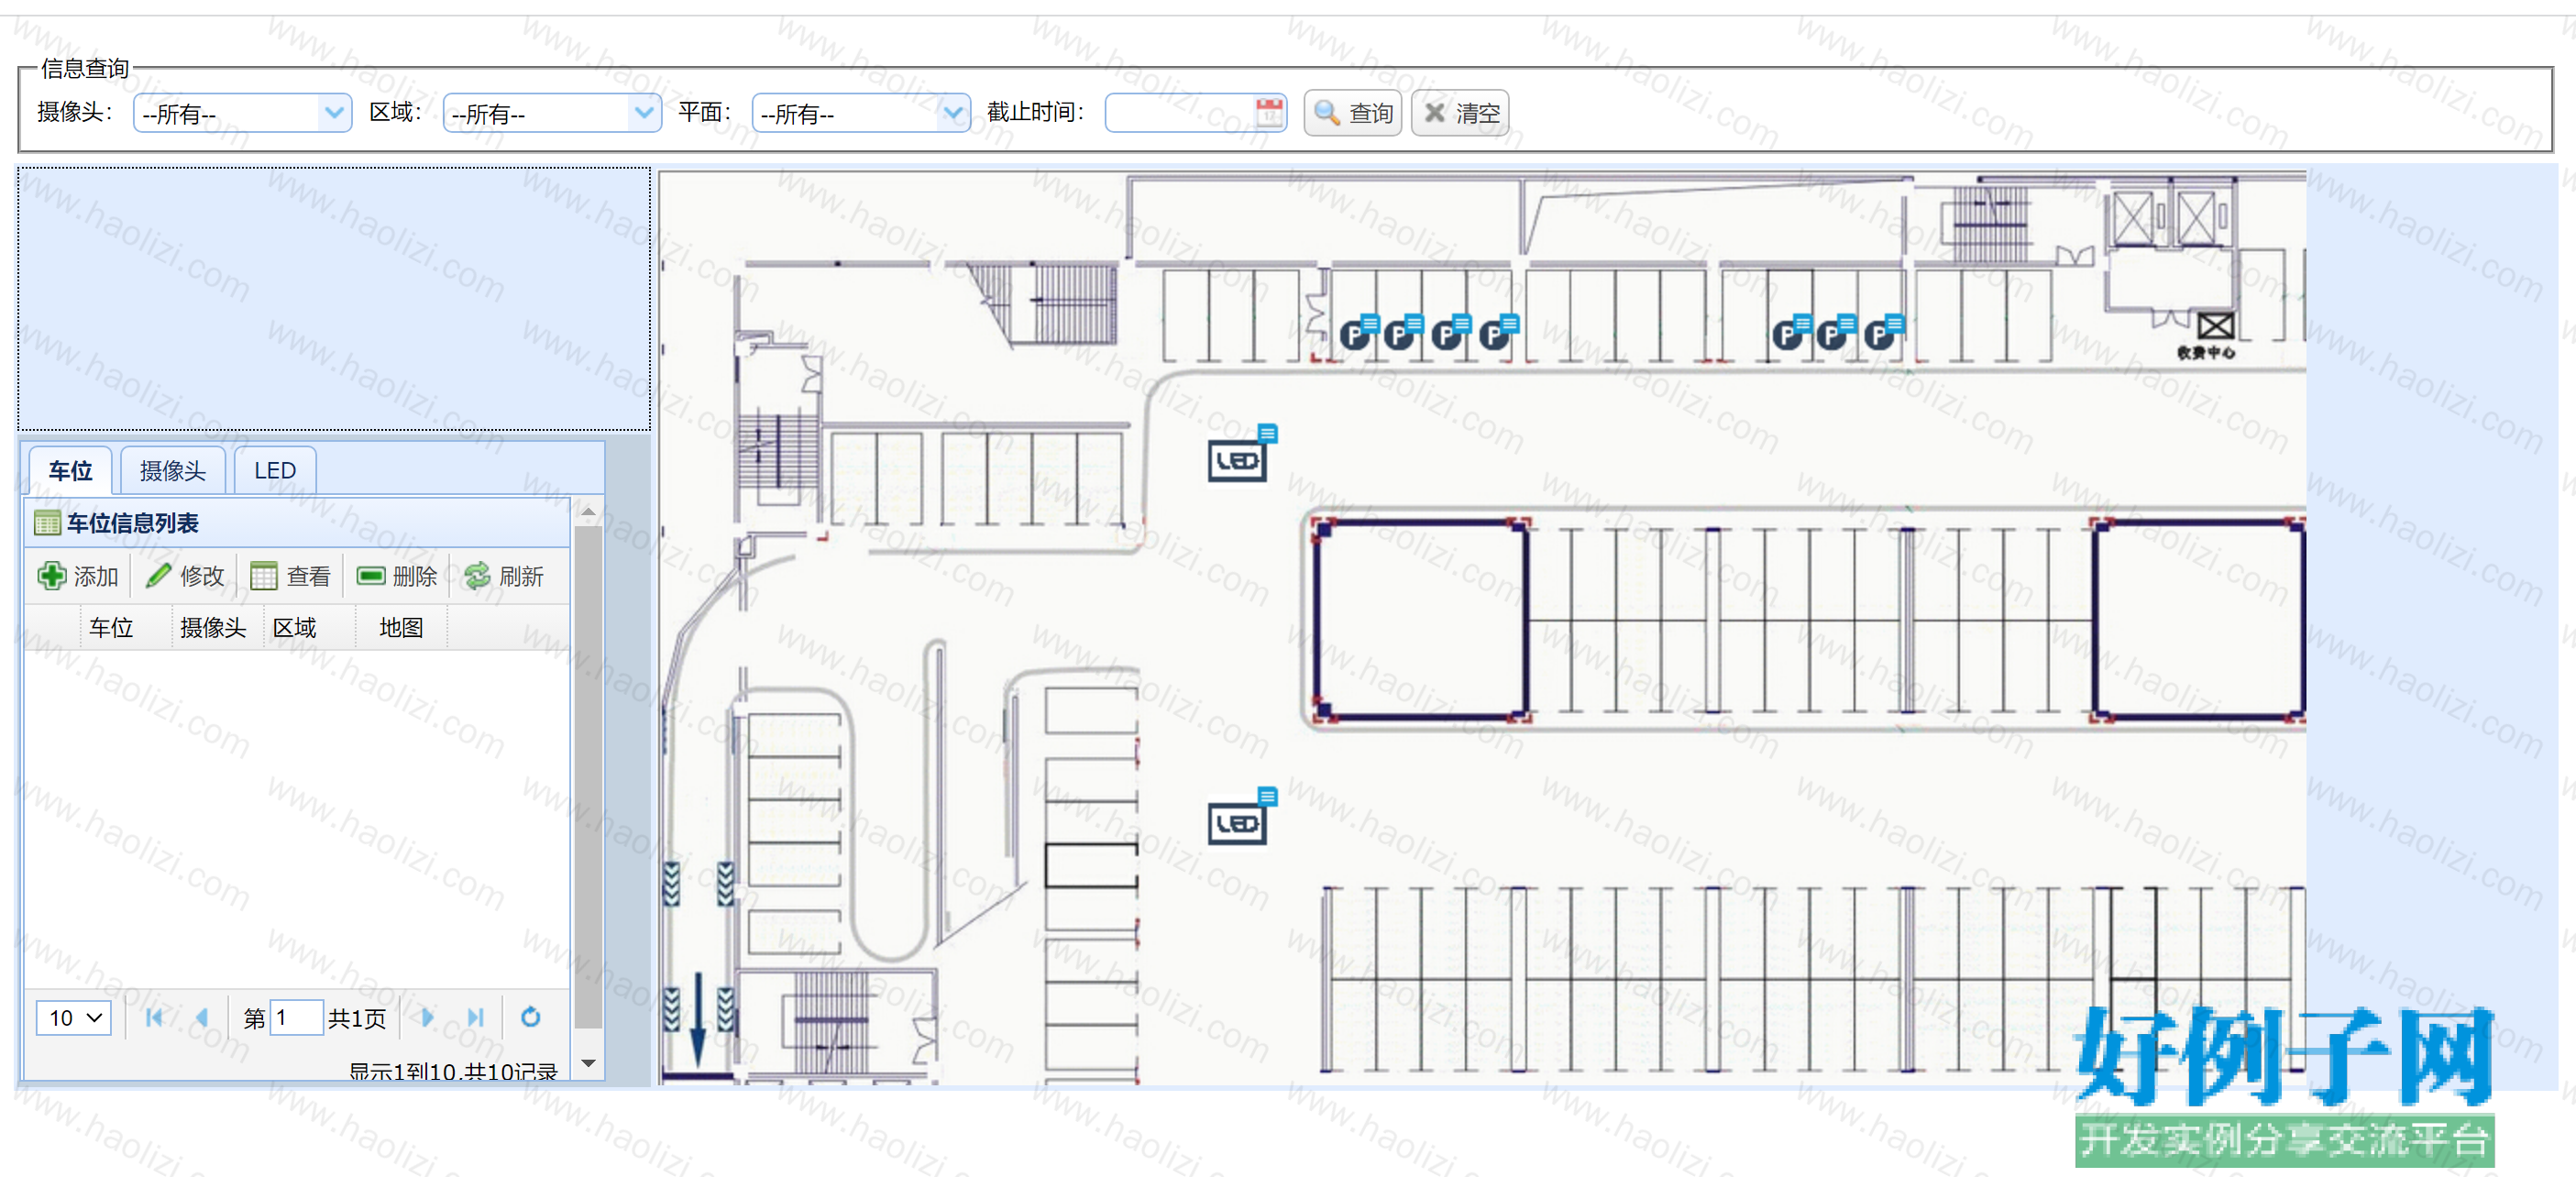
Task: Click the 查看 view button
Action: (x=290, y=576)
